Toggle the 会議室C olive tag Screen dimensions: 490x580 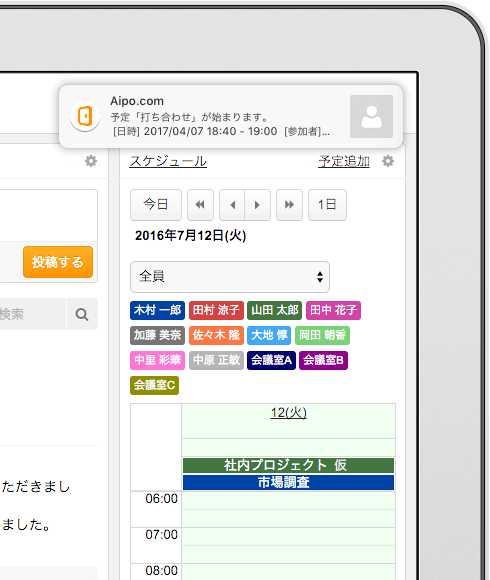(x=154, y=385)
